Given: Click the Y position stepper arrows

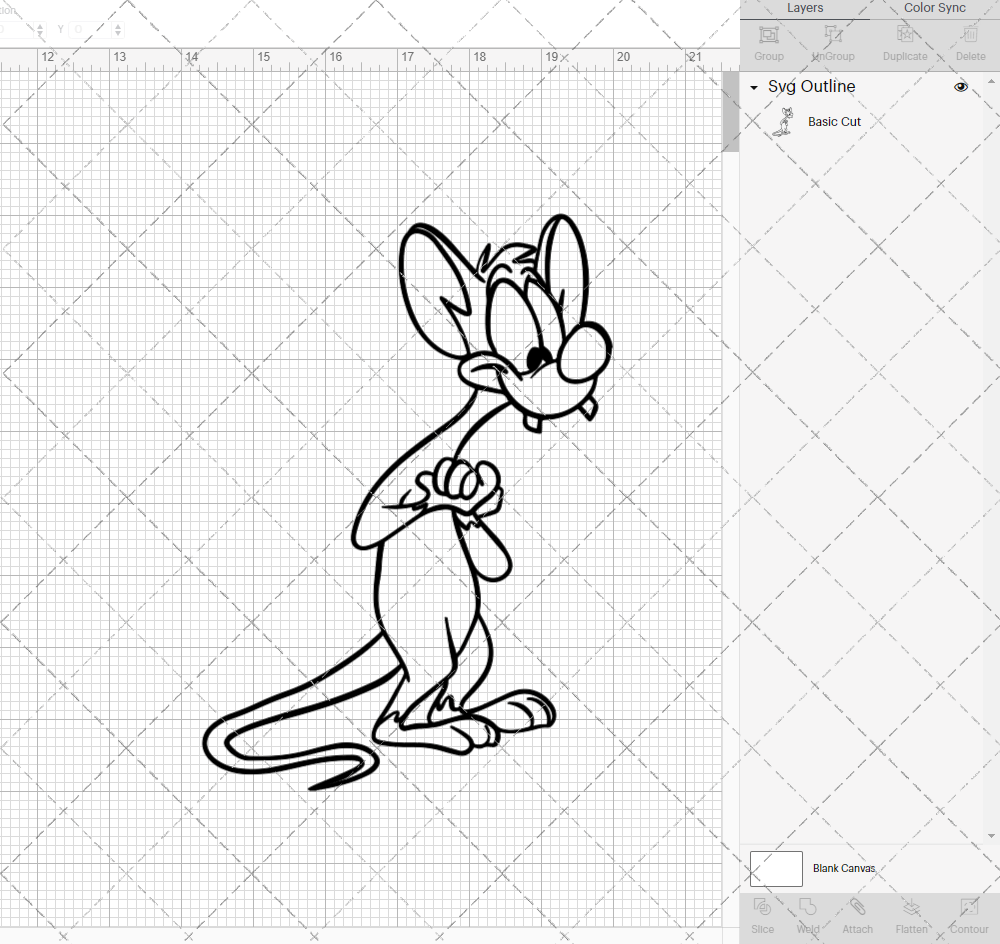Looking at the screenshot, I should point(119,30).
